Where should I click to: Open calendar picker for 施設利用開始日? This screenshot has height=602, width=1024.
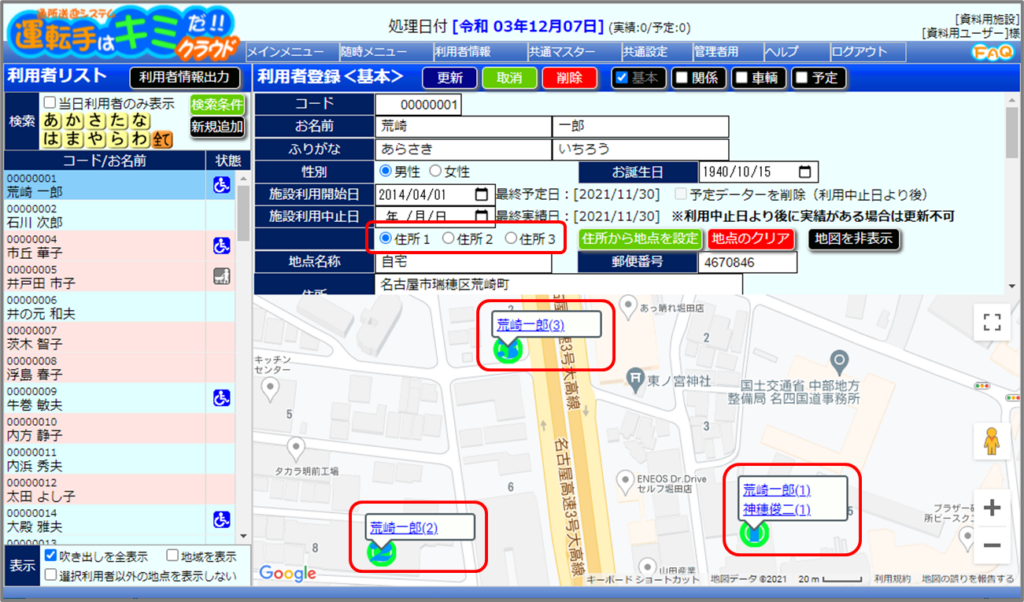coord(481,194)
